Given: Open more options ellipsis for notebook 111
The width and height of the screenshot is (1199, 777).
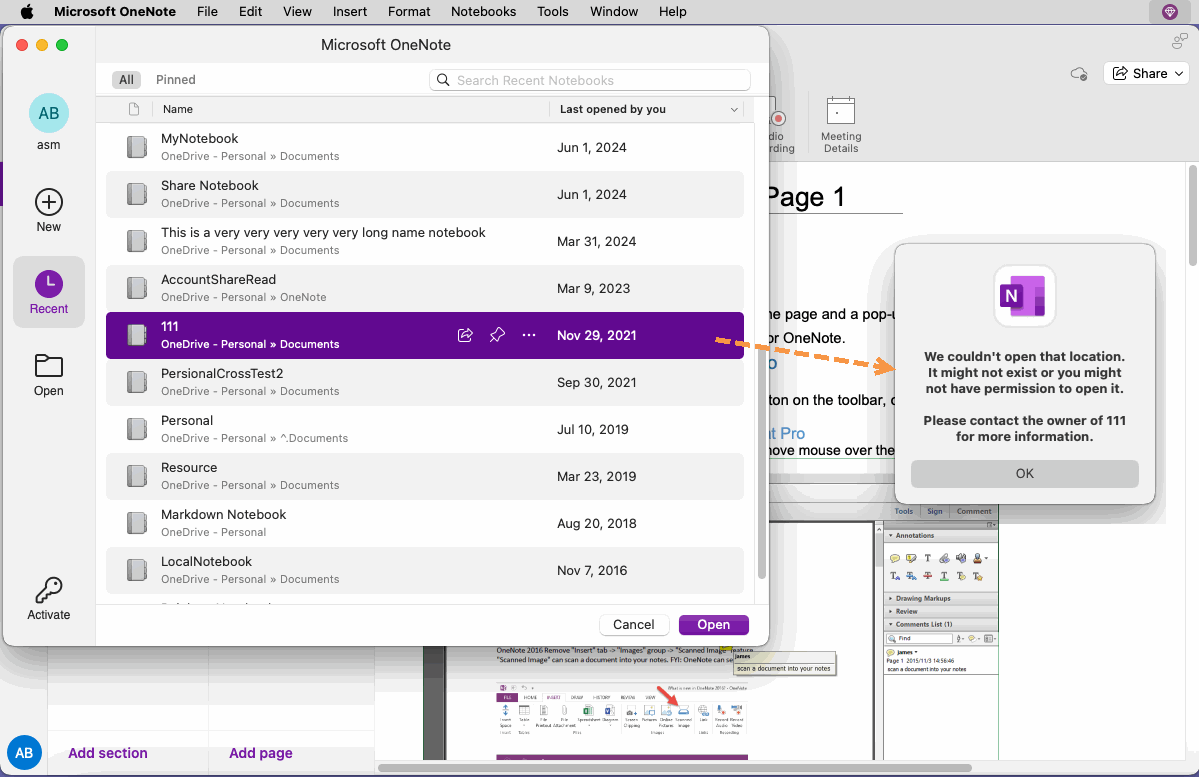Looking at the screenshot, I should tap(529, 335).
